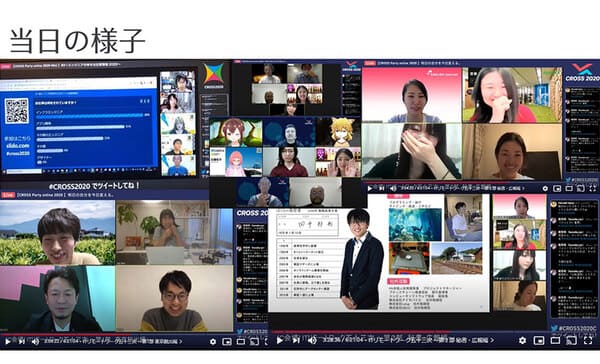Switch four-women player to theater mode
The width and height of the screenshot is (600, 364).
click(569, 188)
